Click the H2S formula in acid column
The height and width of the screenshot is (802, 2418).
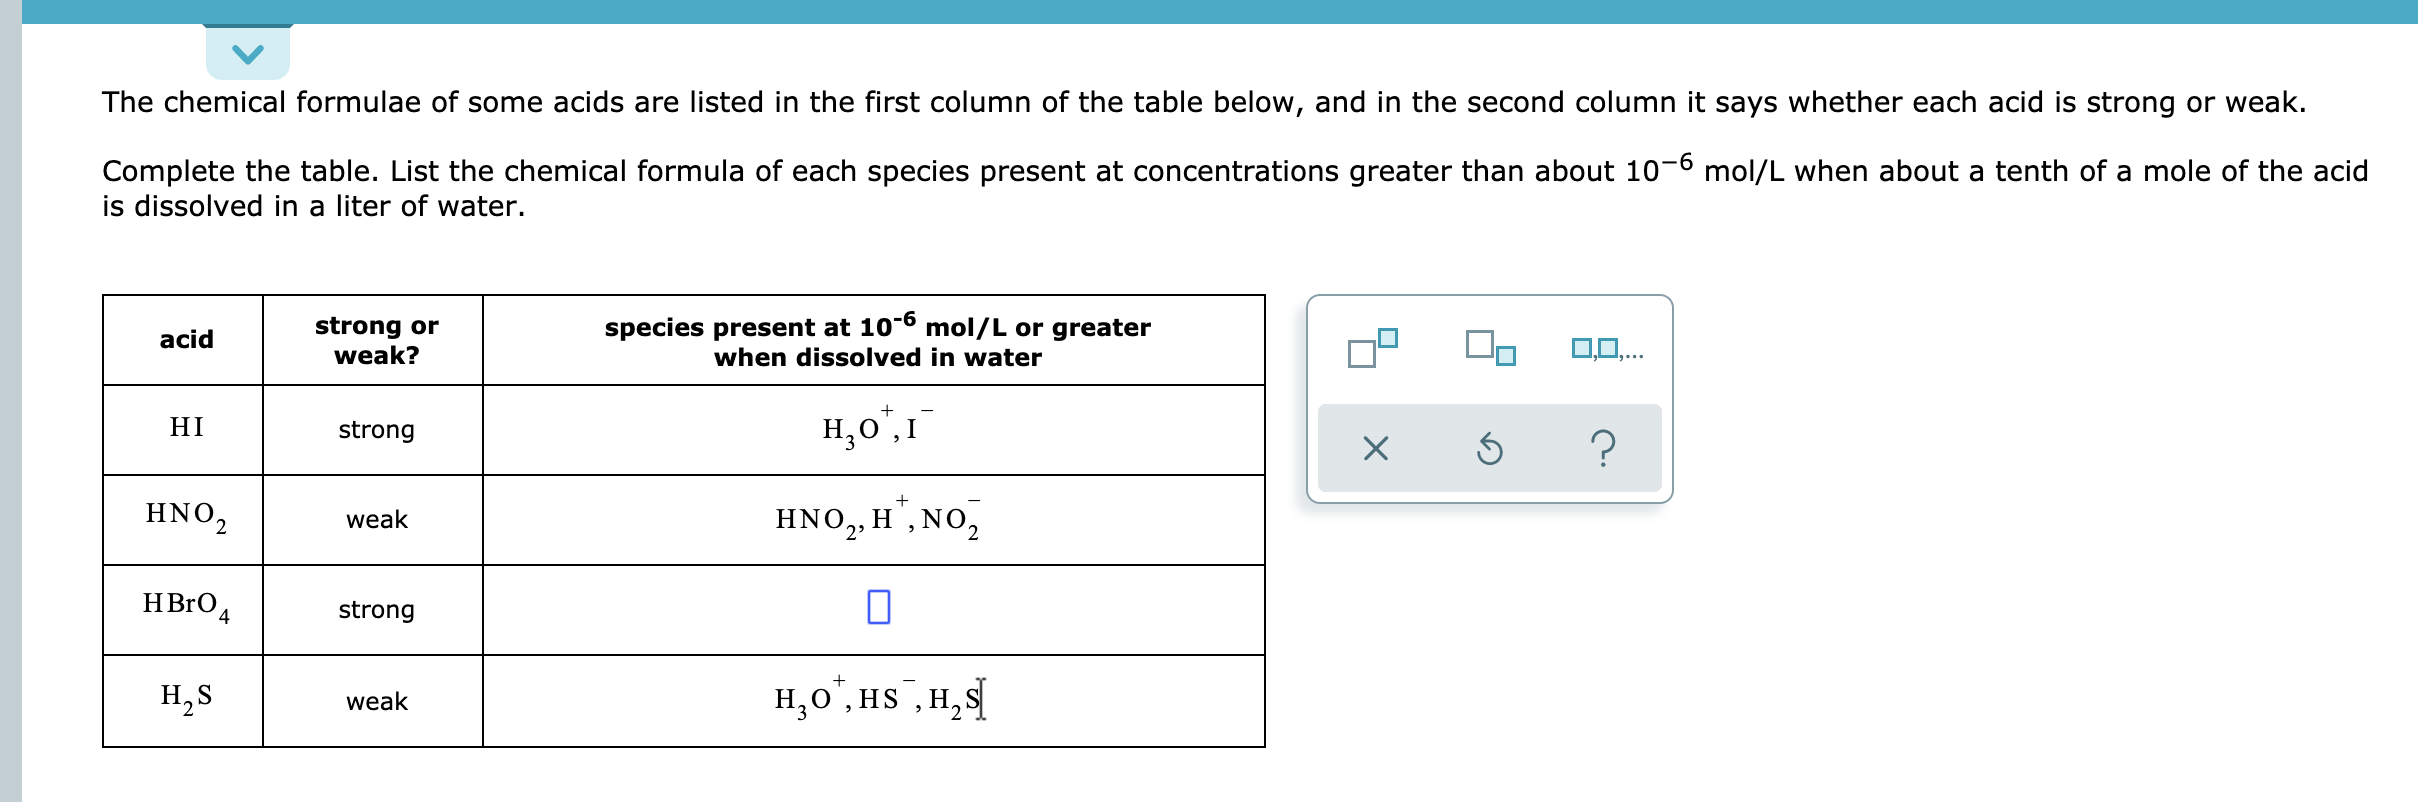(186, 698)
